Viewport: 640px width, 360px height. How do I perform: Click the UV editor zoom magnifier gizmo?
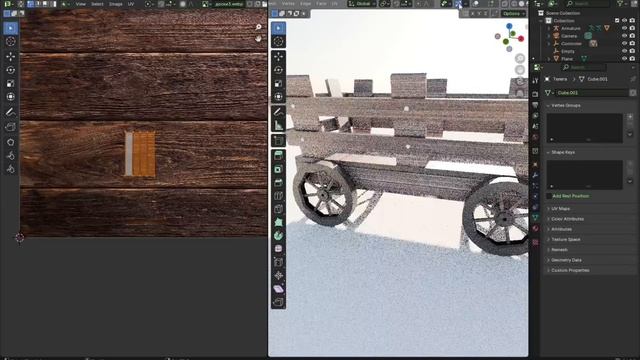258,27
